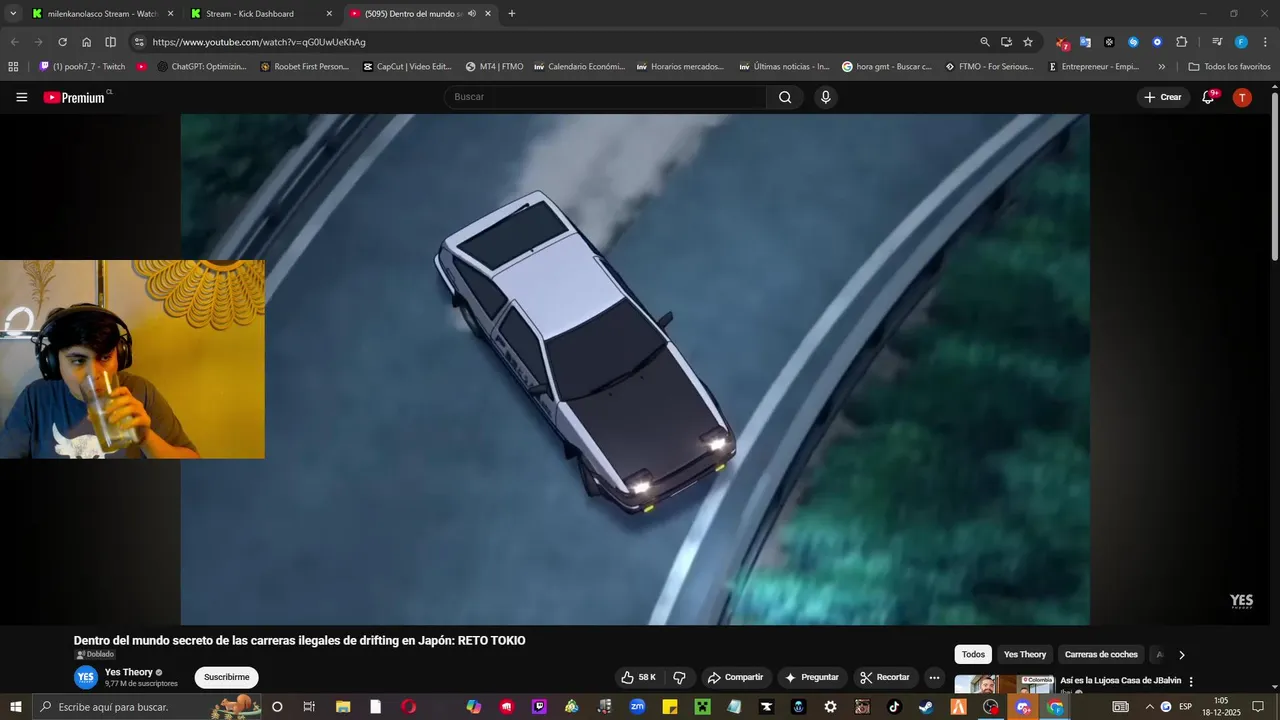Open Yes Theory channel avatar
Image resolution: width=1280 pixels, height=720 pixels.
[86, 677]
